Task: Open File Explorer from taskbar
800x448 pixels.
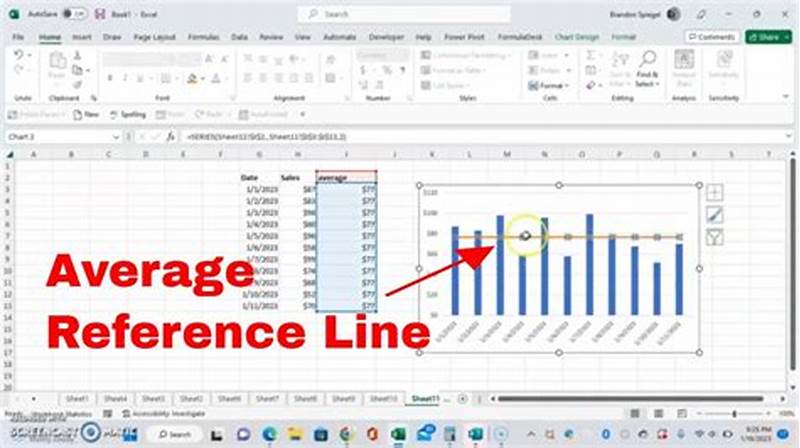Action: (295, 434)
